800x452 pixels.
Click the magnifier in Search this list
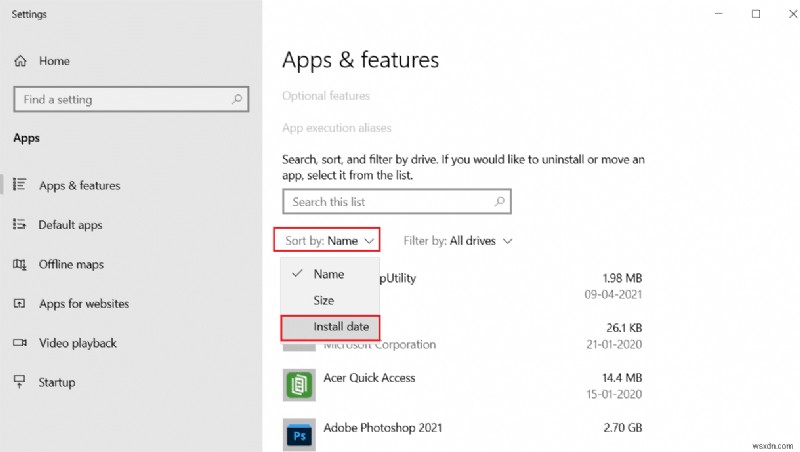[x=500, y=202]
